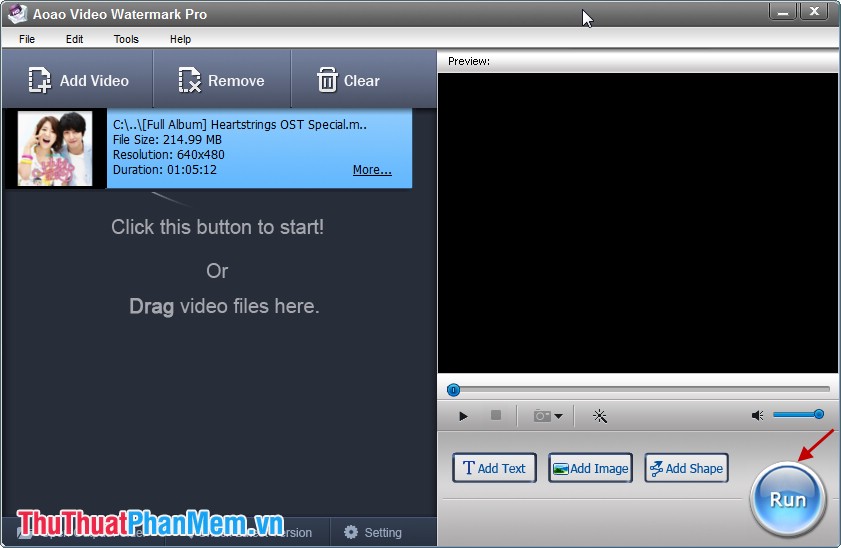This screenshot has width=841, height=548.
Task: Clear the video list
Action: [x=349, y=80]
